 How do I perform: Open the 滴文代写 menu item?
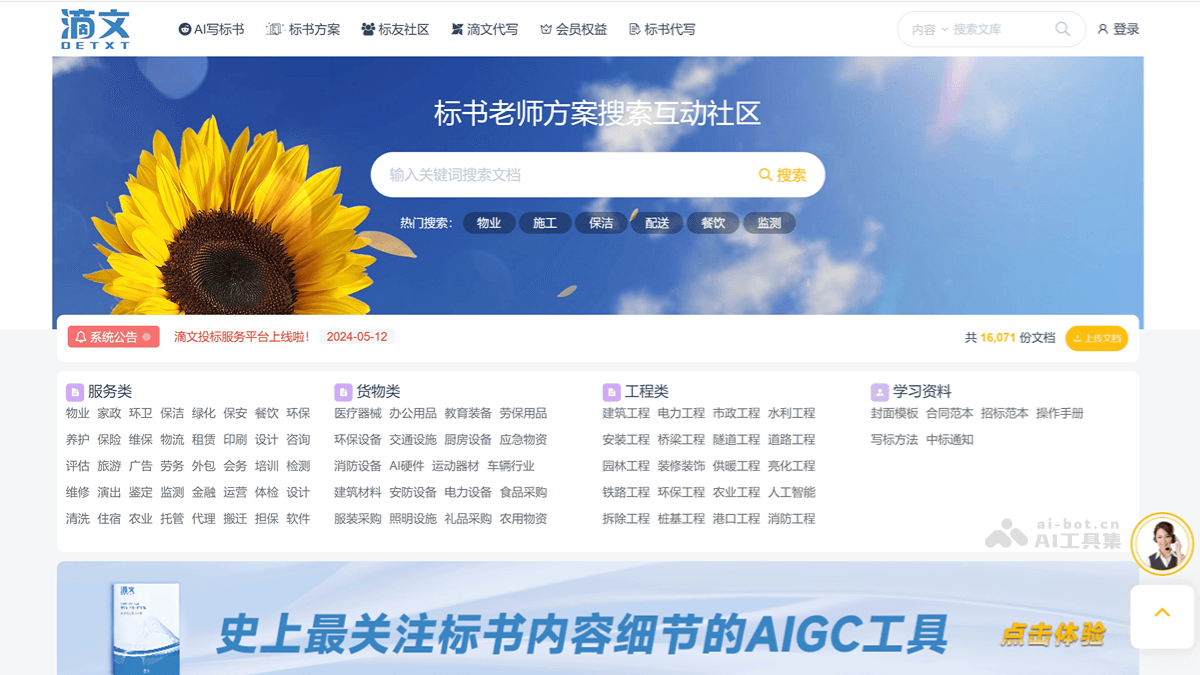pos(485,29)
